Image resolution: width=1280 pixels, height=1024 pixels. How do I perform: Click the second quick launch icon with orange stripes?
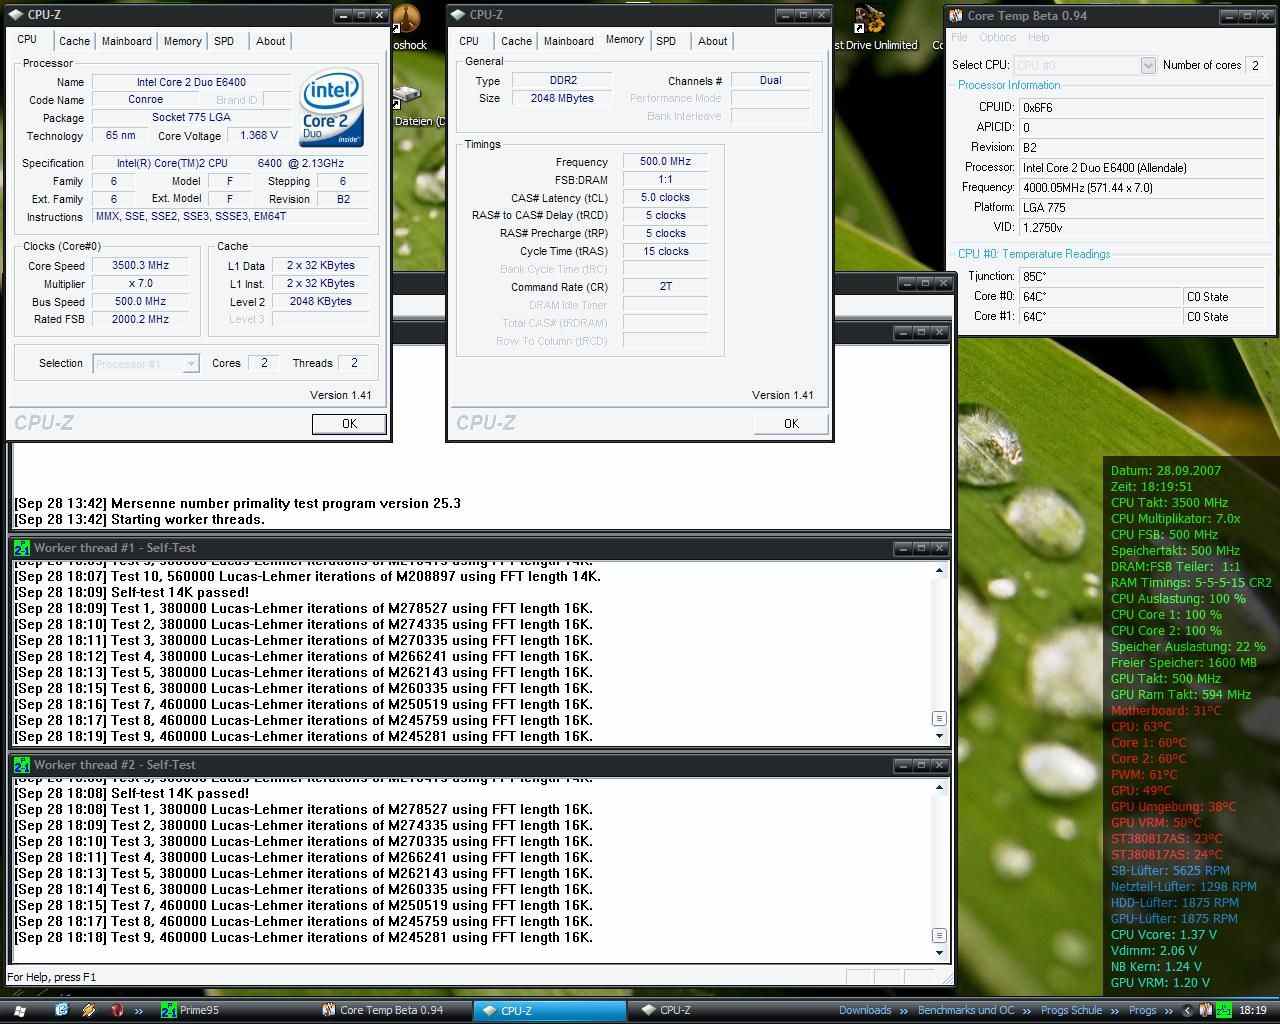[88, 1010]
